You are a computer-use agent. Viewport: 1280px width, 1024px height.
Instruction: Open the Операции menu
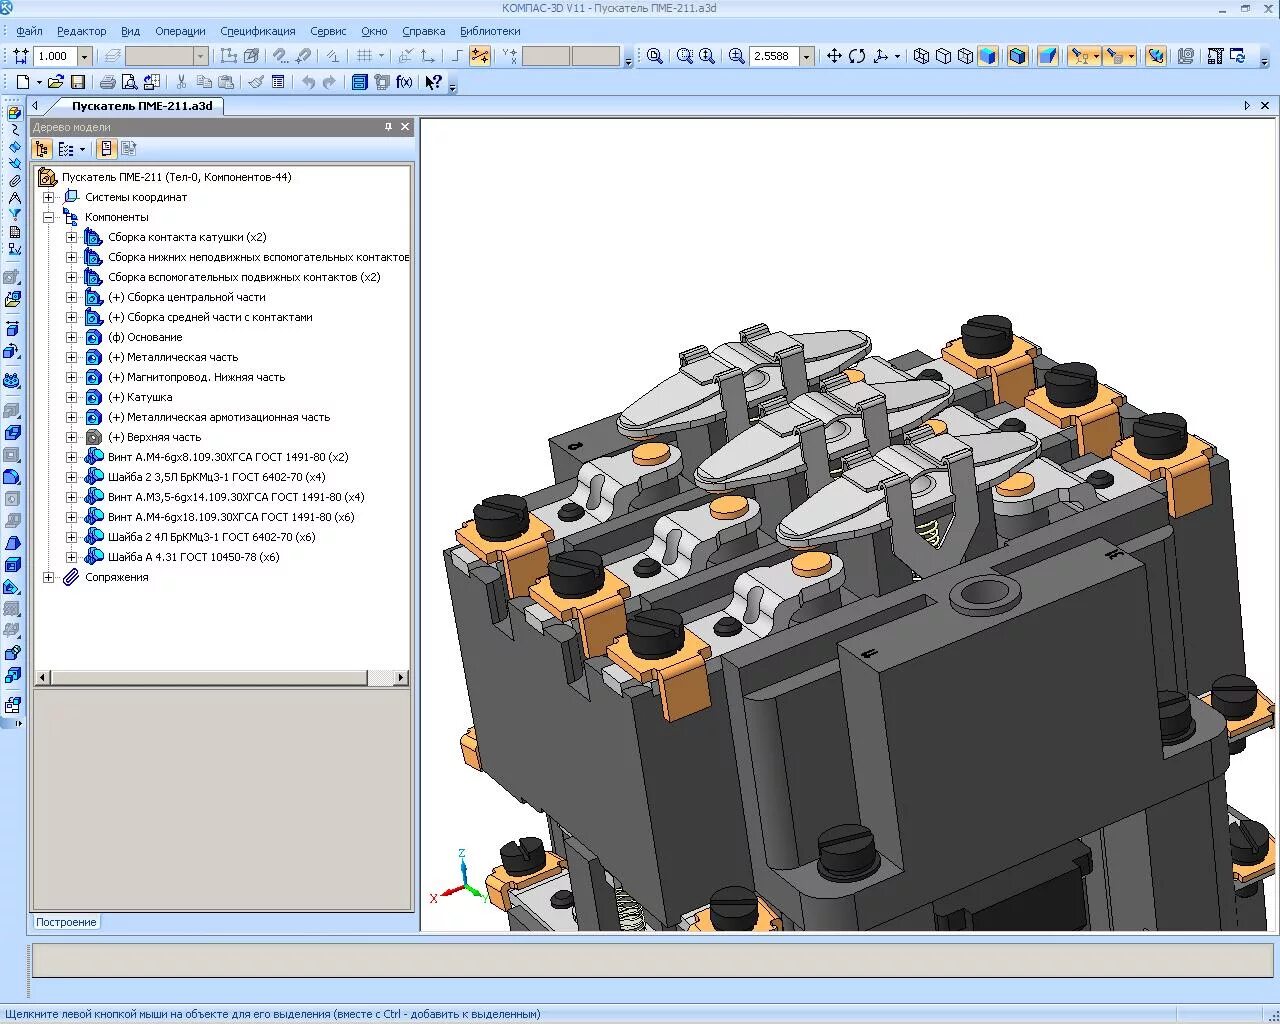click(180, 31)
